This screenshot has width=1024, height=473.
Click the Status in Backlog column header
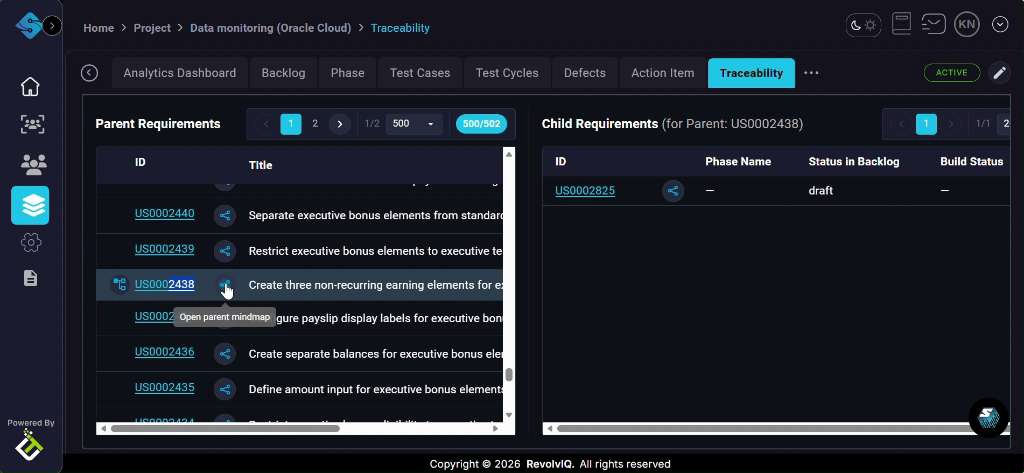click(854, 161)
